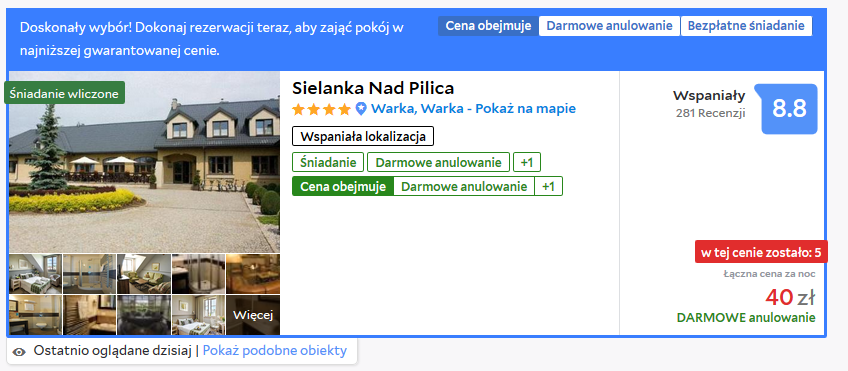Screen dimensions: 848x371
Task: Click the map pin icon beside Warka
Action: tap(361, 109)
